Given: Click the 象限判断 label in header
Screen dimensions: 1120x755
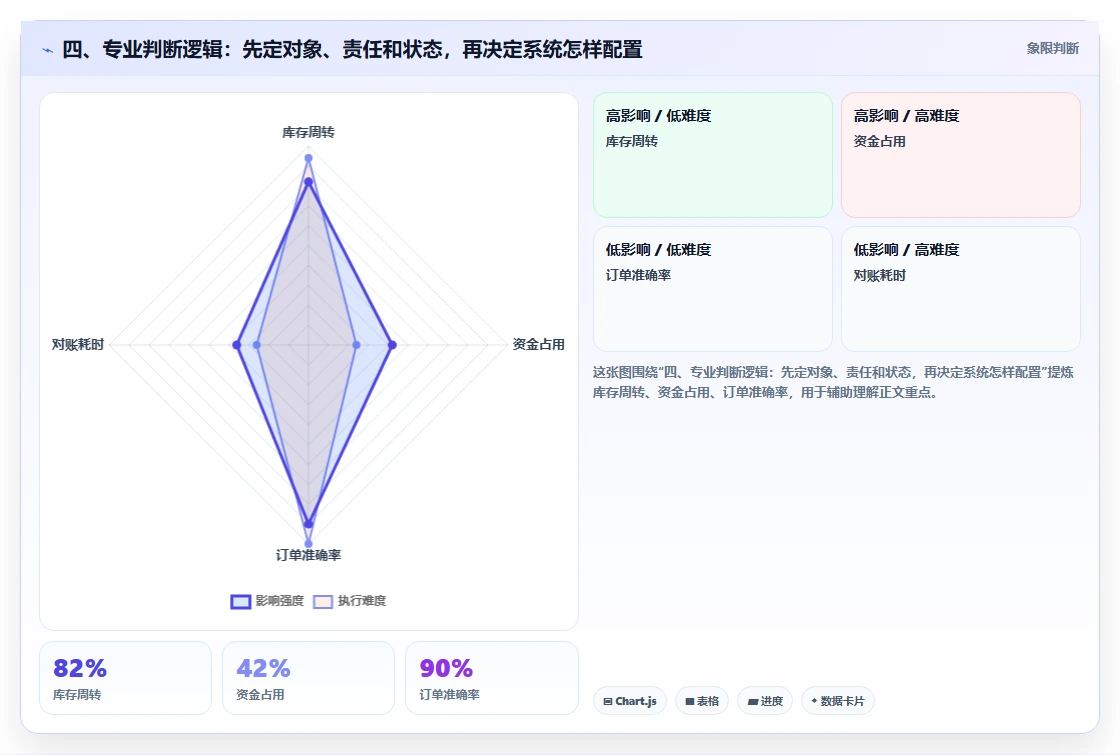Looking at the screenshot, I should 1052,49.
